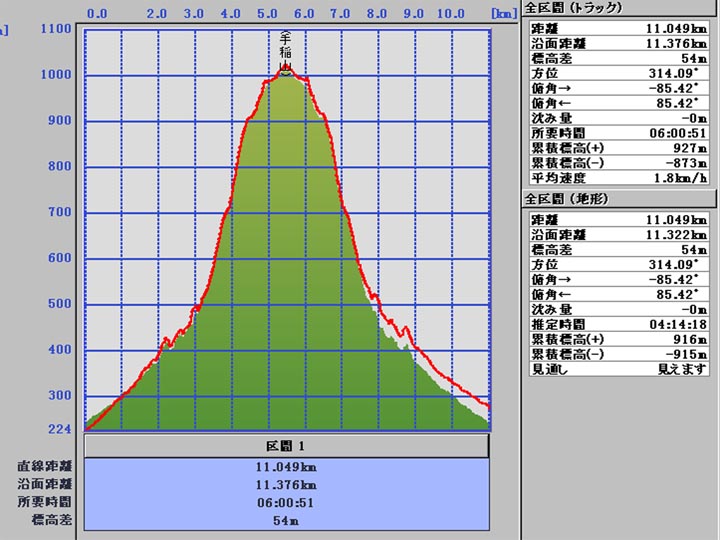This screenshot has width=720, height=540.
Task: Click the 224 minimum elevation axis label
Action: point(60,429)
